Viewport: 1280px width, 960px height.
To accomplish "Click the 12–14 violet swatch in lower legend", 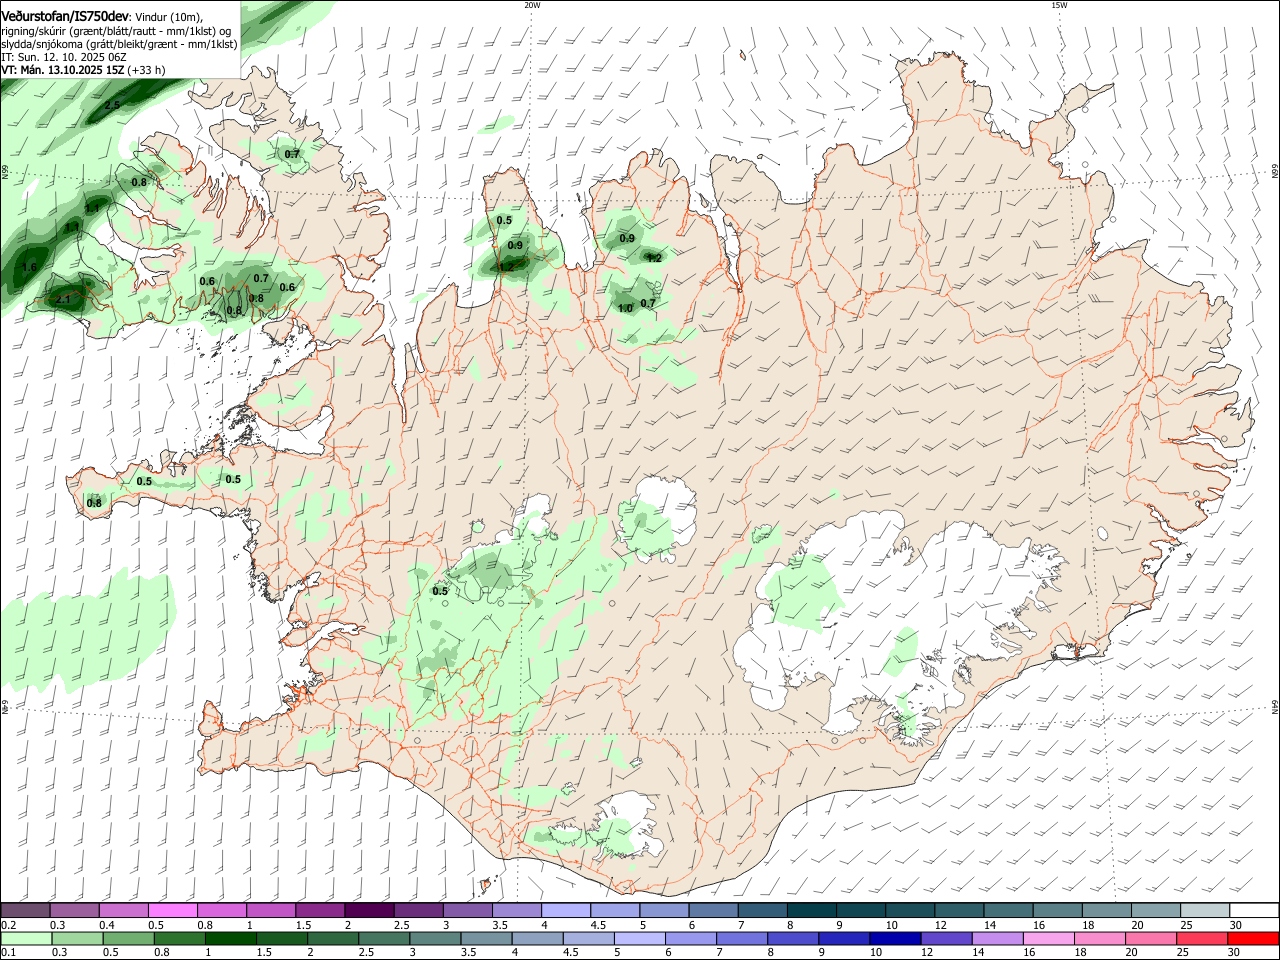I will pos(948,938).
